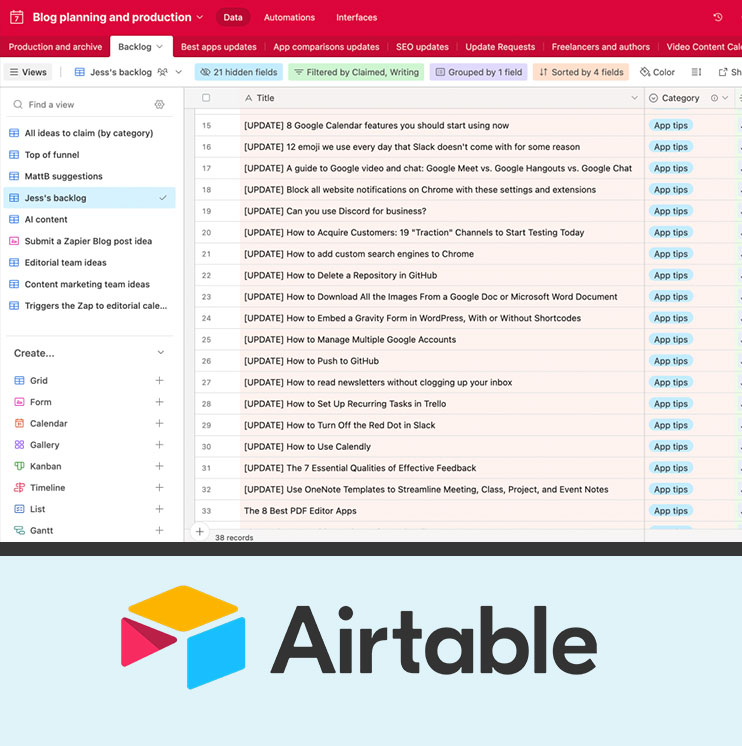
Task: Add a new Calendar view
Action: click(159, 423)
